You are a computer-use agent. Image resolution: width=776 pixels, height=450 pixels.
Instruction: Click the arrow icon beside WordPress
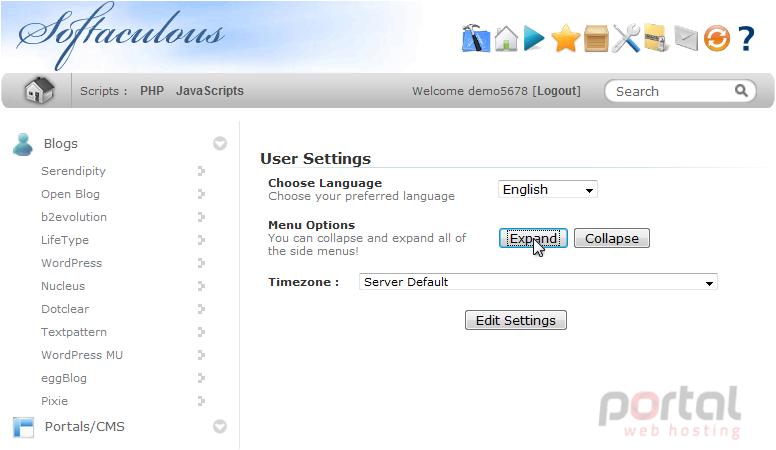pos(201,263)
